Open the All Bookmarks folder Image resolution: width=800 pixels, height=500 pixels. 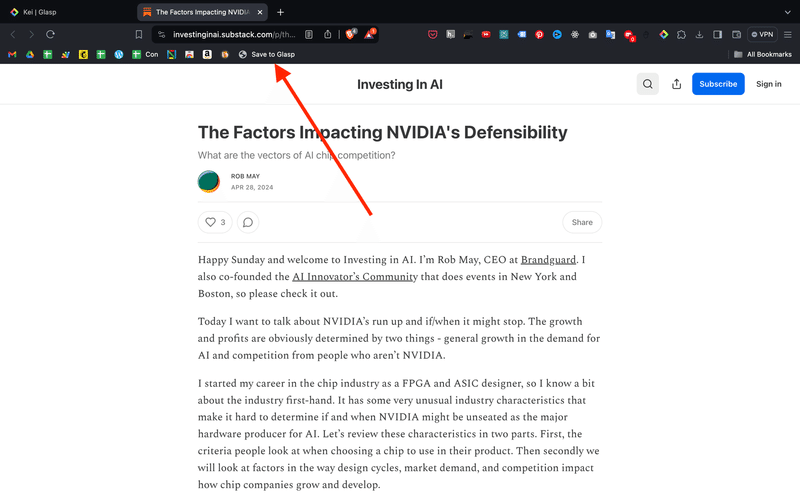(x=763, y=54)
